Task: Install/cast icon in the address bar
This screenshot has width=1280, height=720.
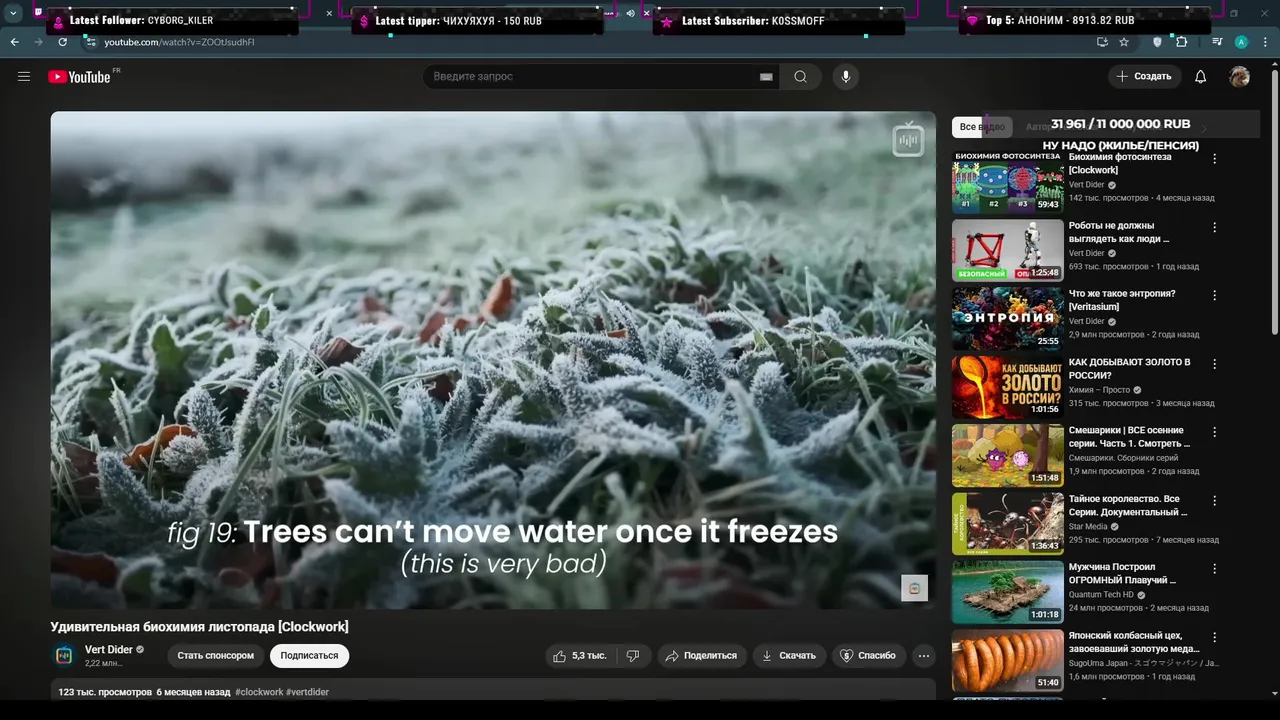Action: [x=1102, y=42]
